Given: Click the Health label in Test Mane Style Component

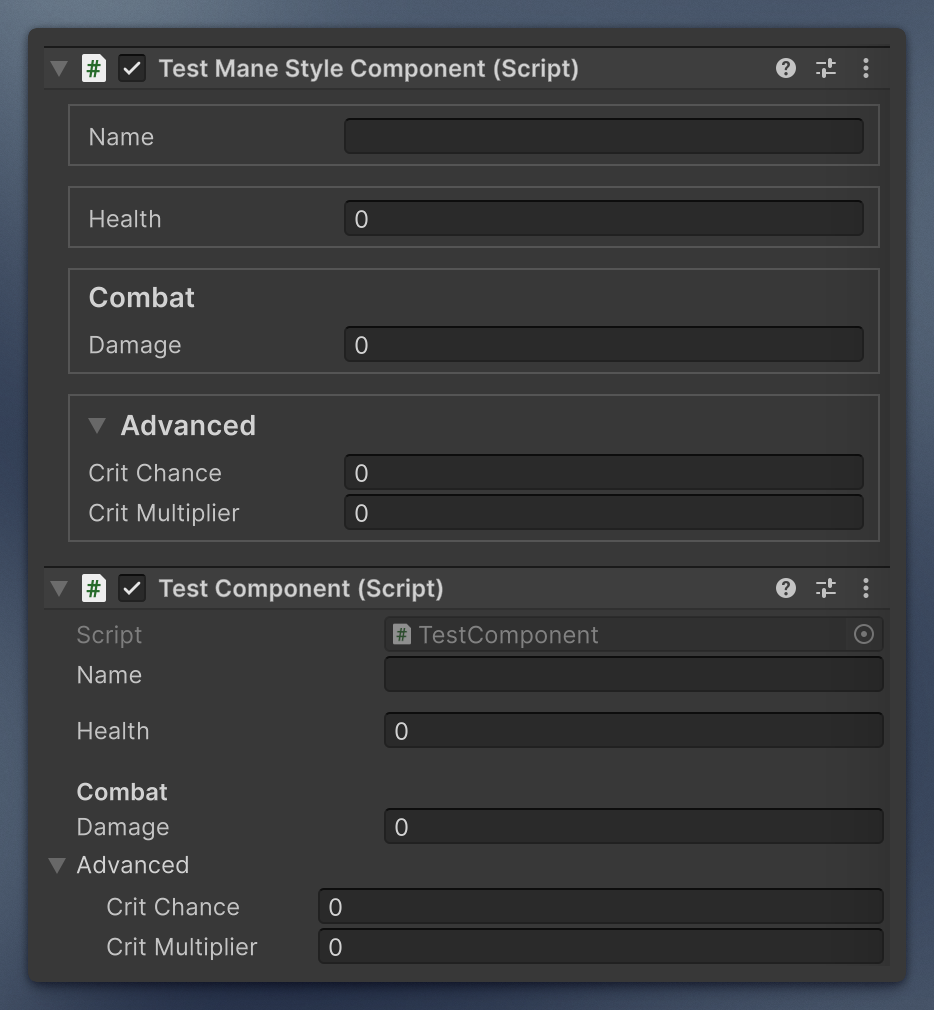Looking at the screenshot, I should tap(125, 219).
